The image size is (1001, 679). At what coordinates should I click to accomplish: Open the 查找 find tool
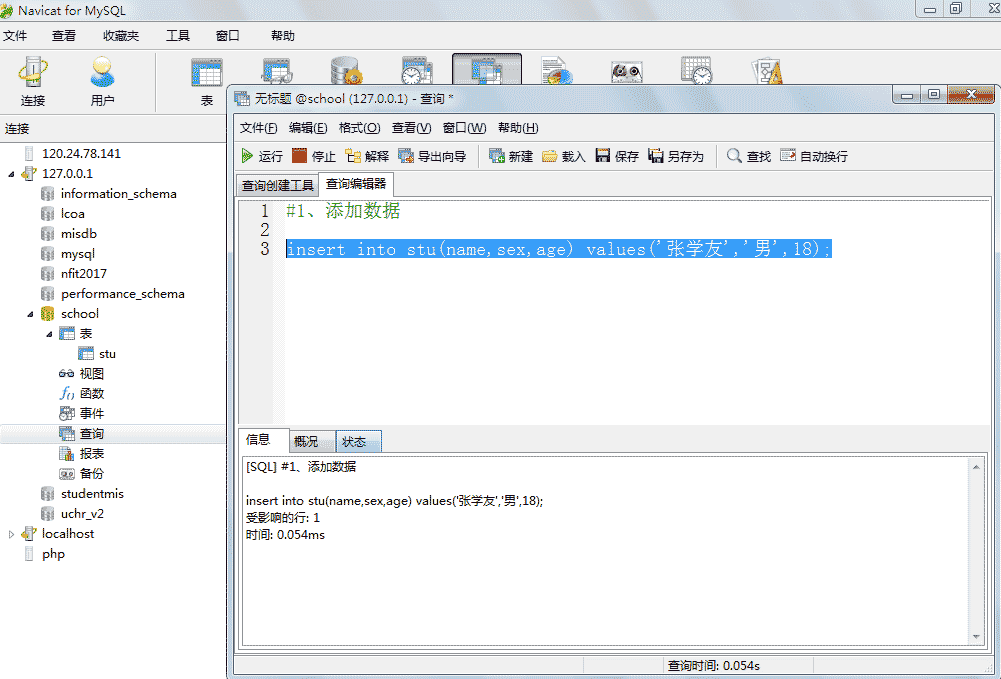tap(749, 156)
